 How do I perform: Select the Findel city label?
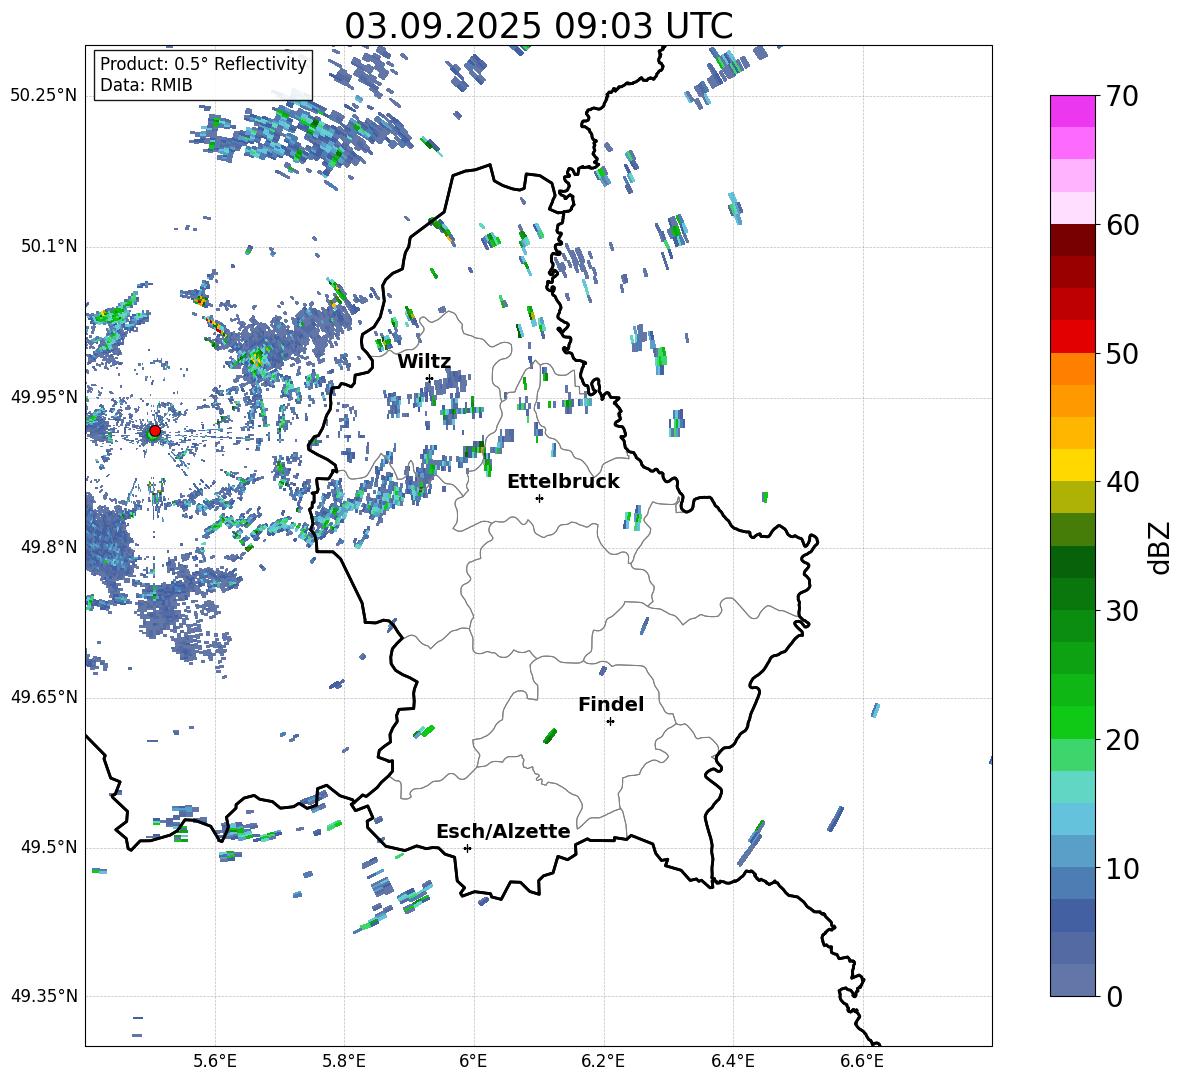[611, 704]
